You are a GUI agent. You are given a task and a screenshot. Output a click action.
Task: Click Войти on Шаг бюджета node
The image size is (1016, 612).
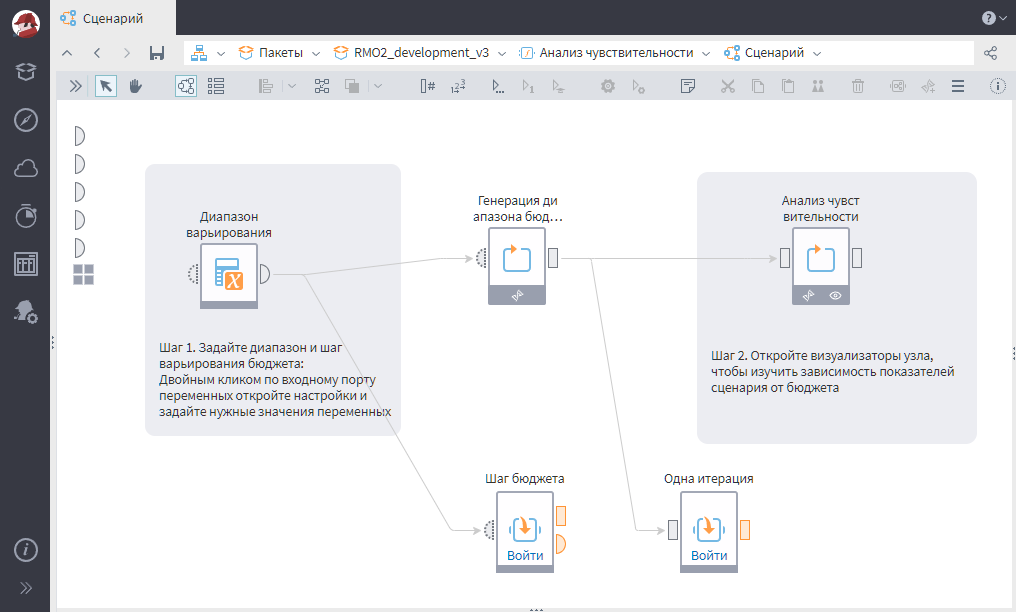pos(525,556)
